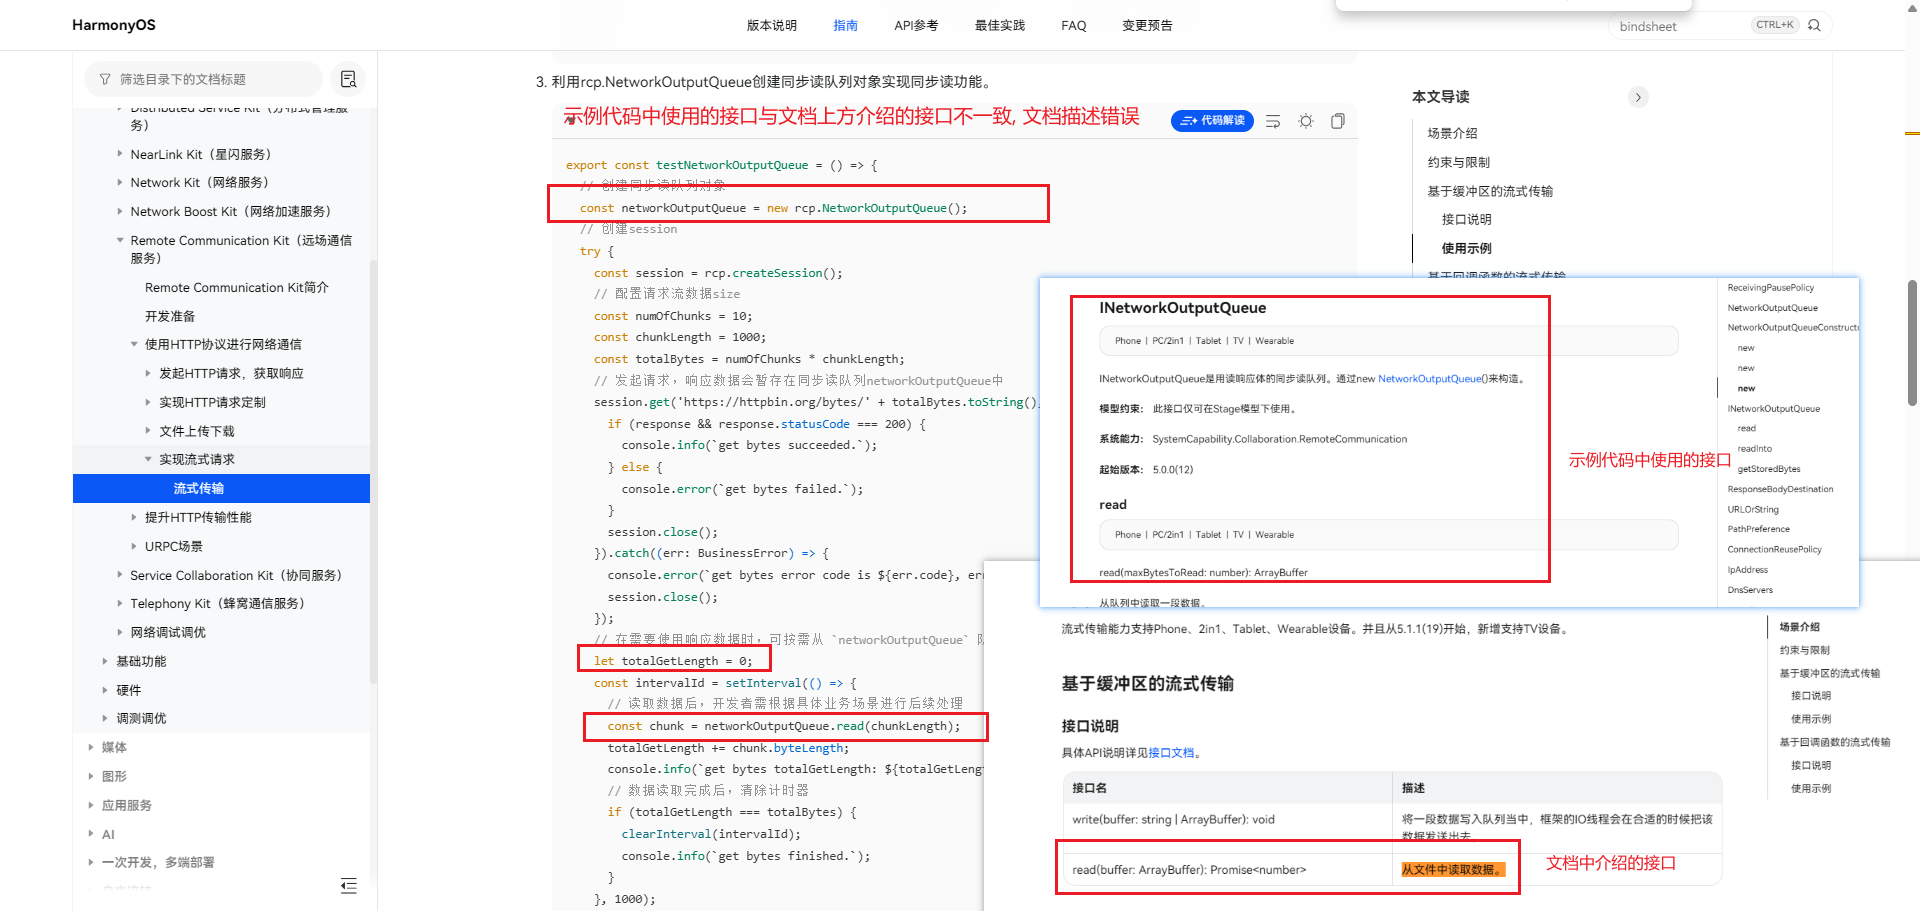Viewport: 1920px width, 911px height.
Task: Collapse 实现流式请求 node
Action: 149,459
